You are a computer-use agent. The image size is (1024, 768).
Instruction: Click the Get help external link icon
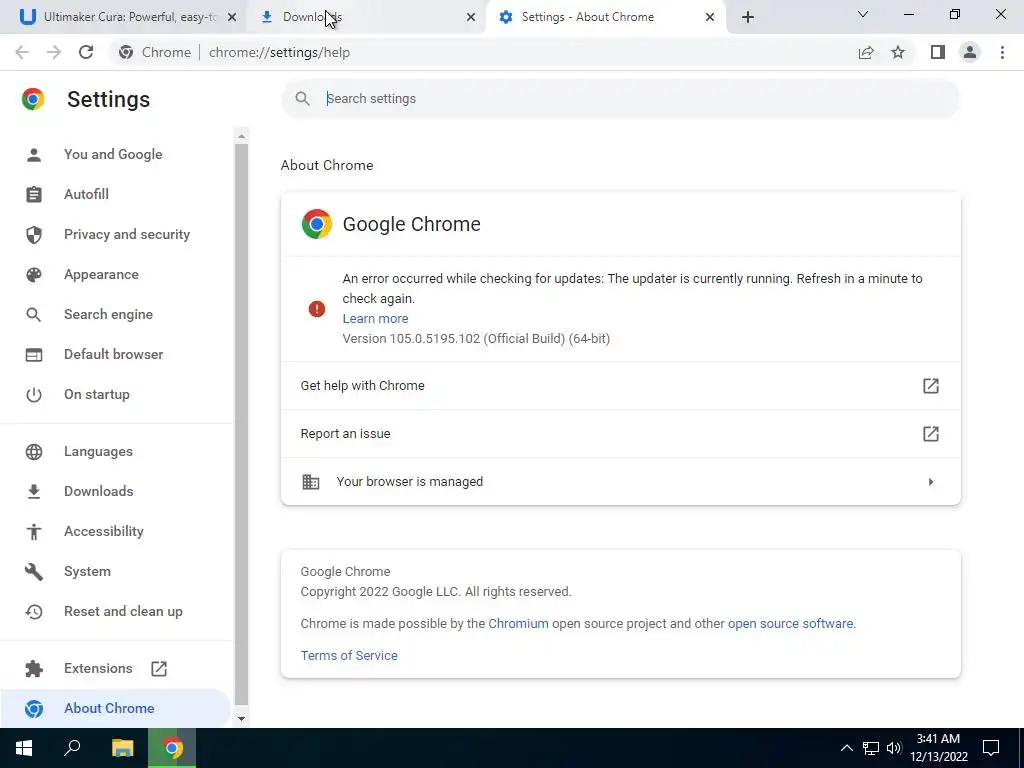(931, 386)
